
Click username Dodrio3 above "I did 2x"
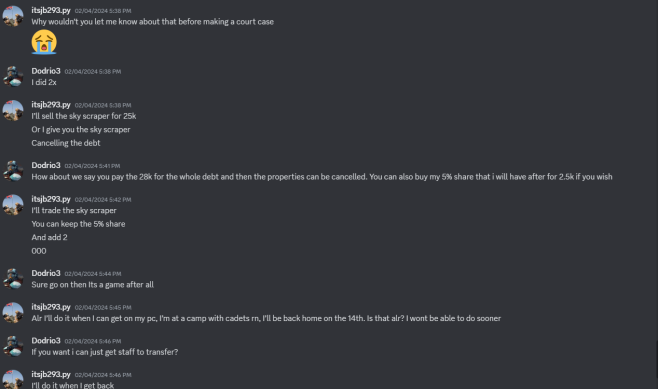46,71
